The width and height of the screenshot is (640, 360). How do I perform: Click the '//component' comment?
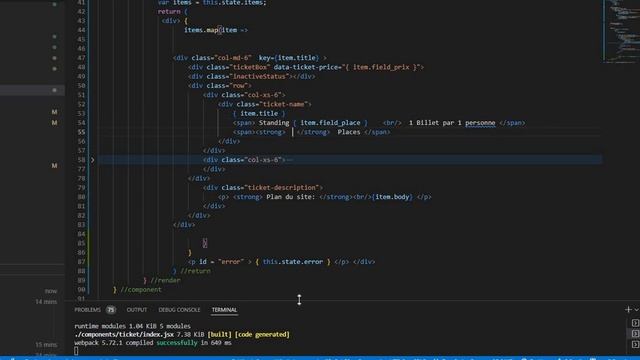[141, 290]
